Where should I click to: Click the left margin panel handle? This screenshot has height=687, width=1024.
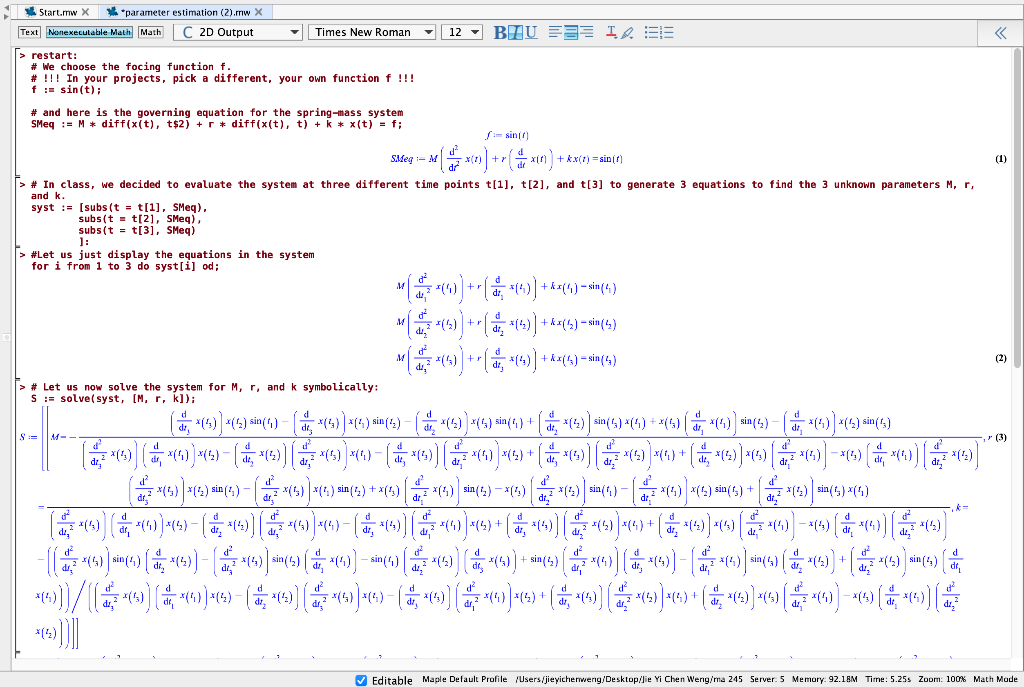6,337
